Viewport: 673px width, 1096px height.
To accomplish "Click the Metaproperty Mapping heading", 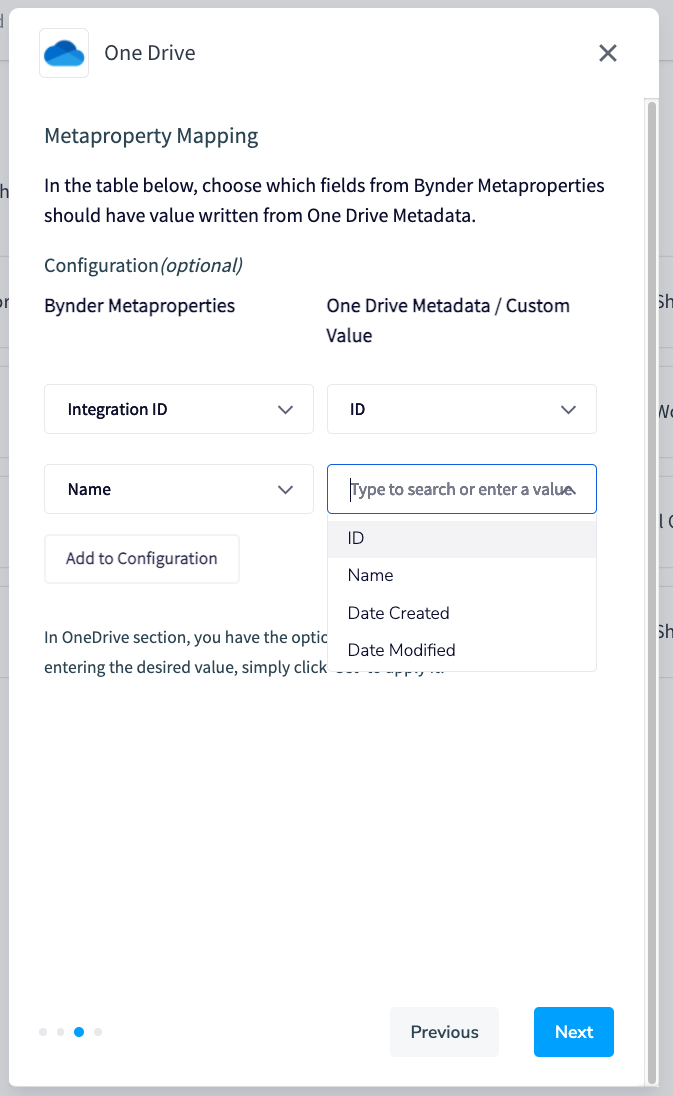I will (151, 136).
